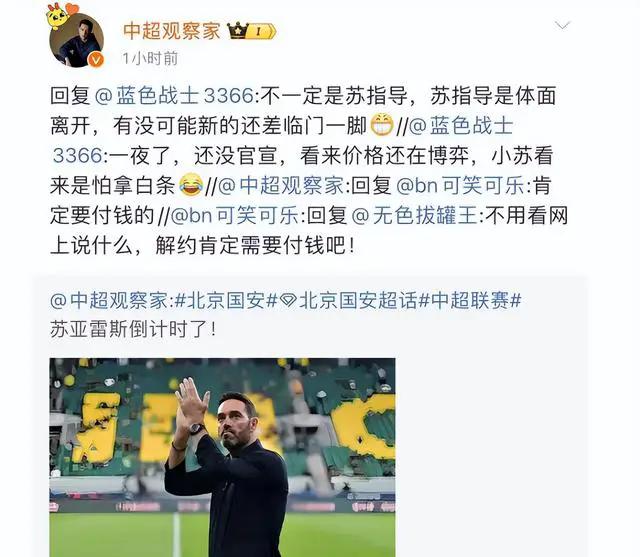Open 中超观察家 username in post header
This screenshot has height=557, width=640.
click(171, 31)
